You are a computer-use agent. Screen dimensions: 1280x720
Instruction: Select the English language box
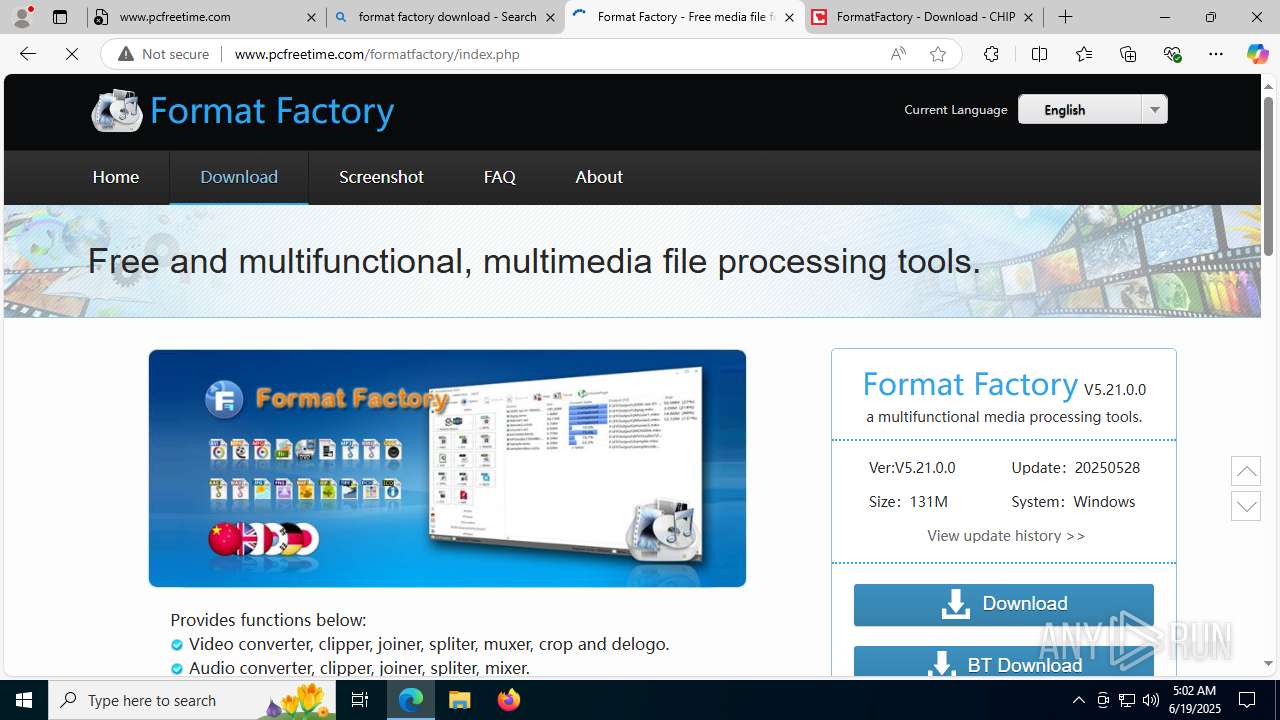tap(1080, 110)
